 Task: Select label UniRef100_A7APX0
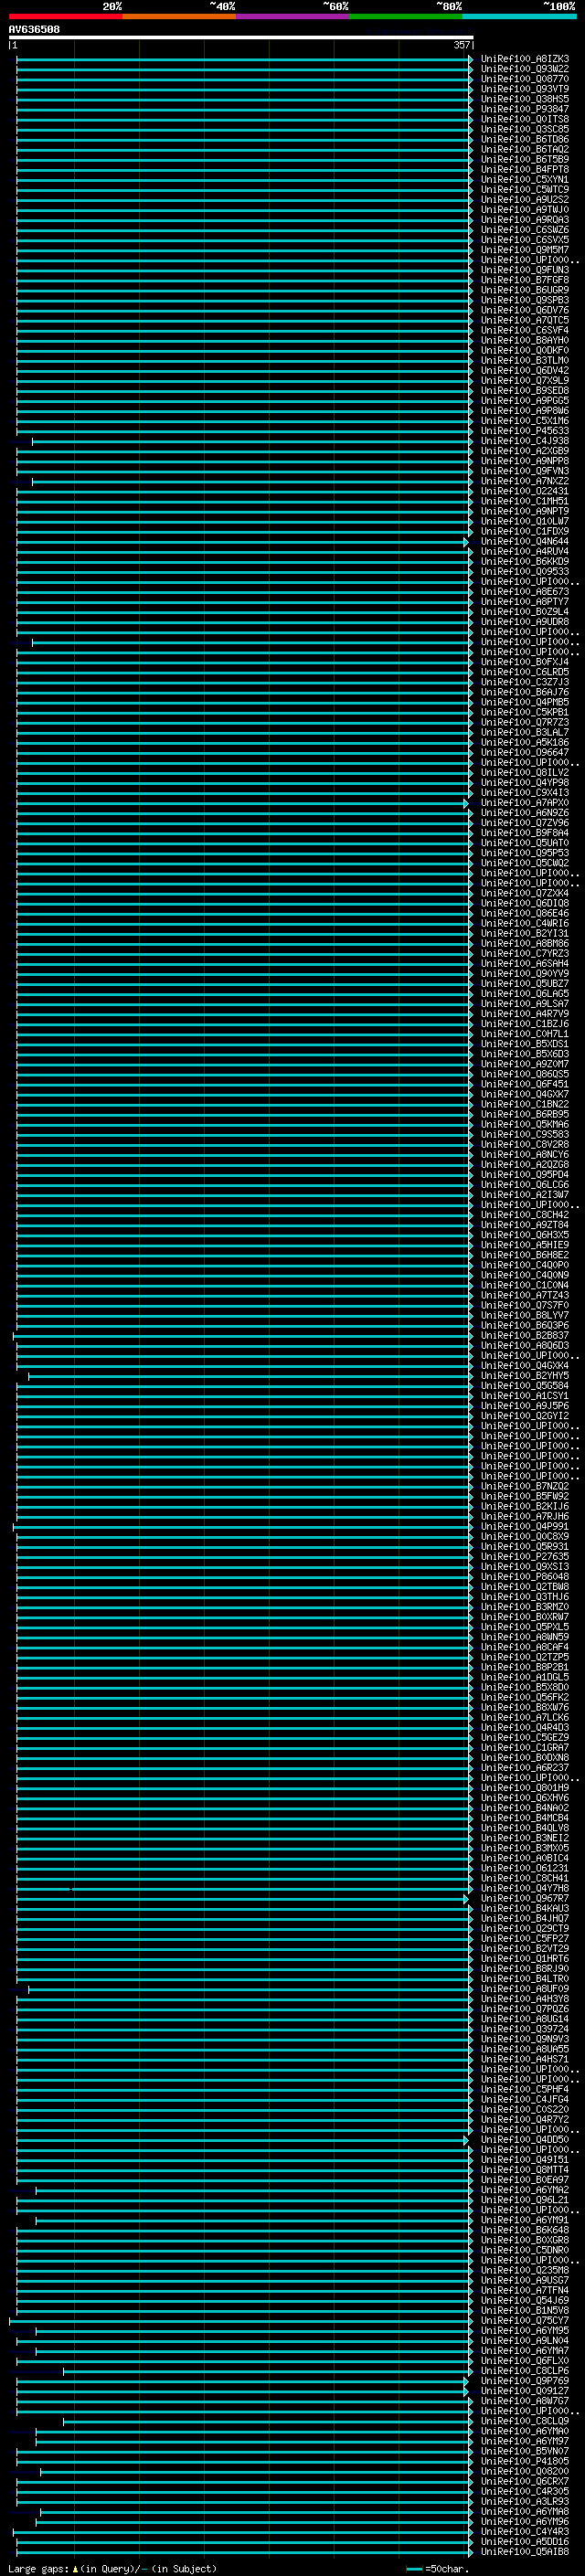[524, 803]
